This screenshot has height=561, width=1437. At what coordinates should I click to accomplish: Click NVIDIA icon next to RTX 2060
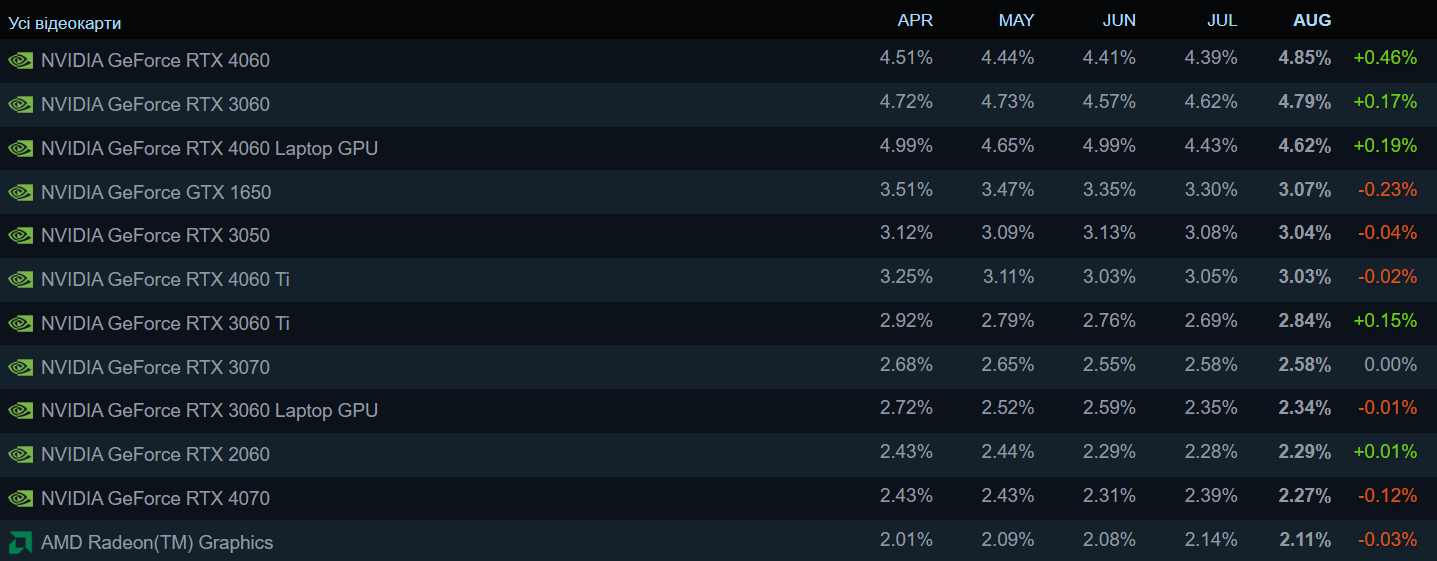[20, 454]
